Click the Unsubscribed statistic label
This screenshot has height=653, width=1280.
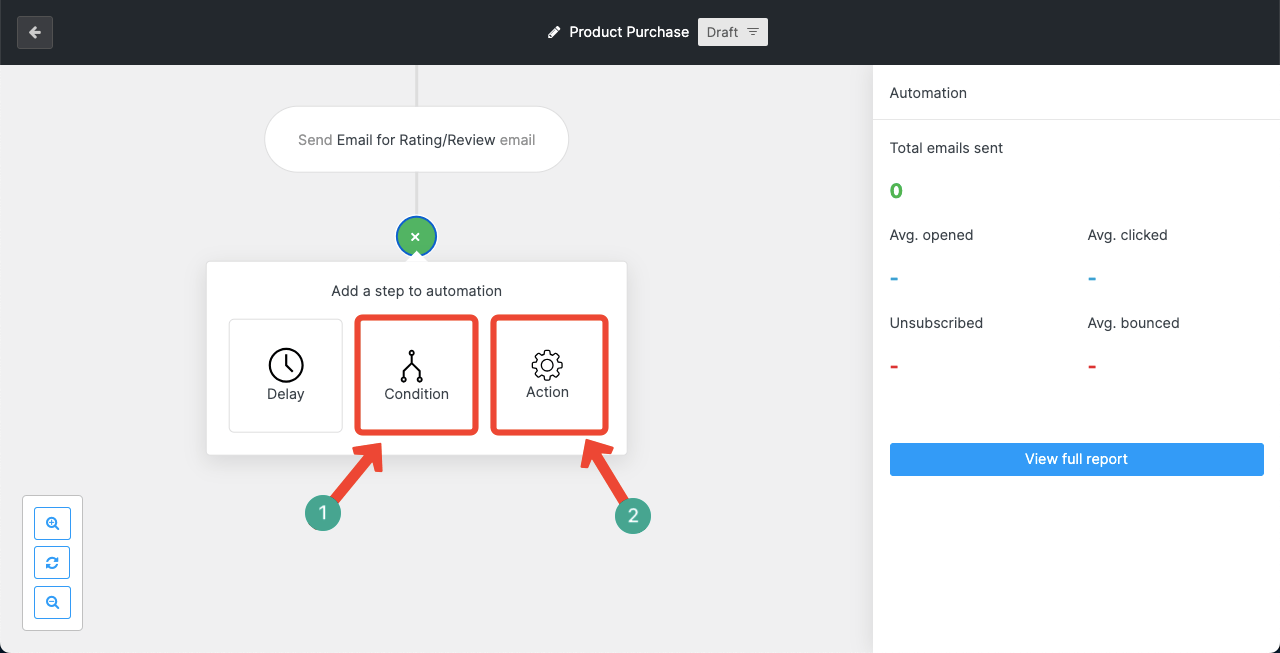tap(936, 323)
